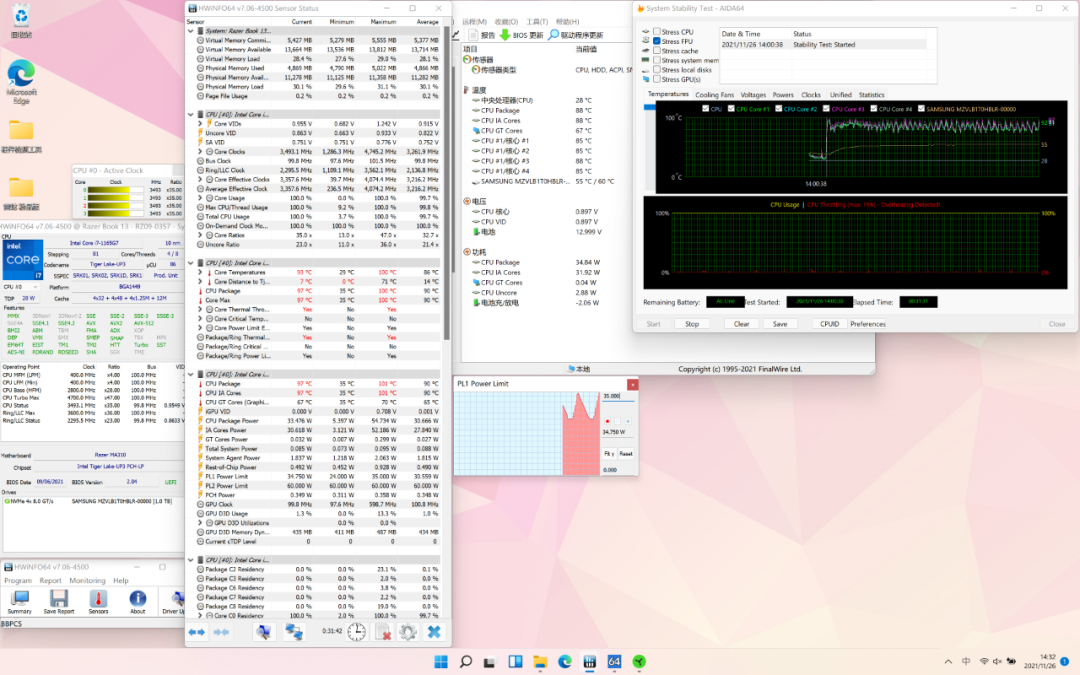The width and height of the screenshot is (1080, 675).
Task: Expand the Core VIDs sensor row
Action: [200, 124]
